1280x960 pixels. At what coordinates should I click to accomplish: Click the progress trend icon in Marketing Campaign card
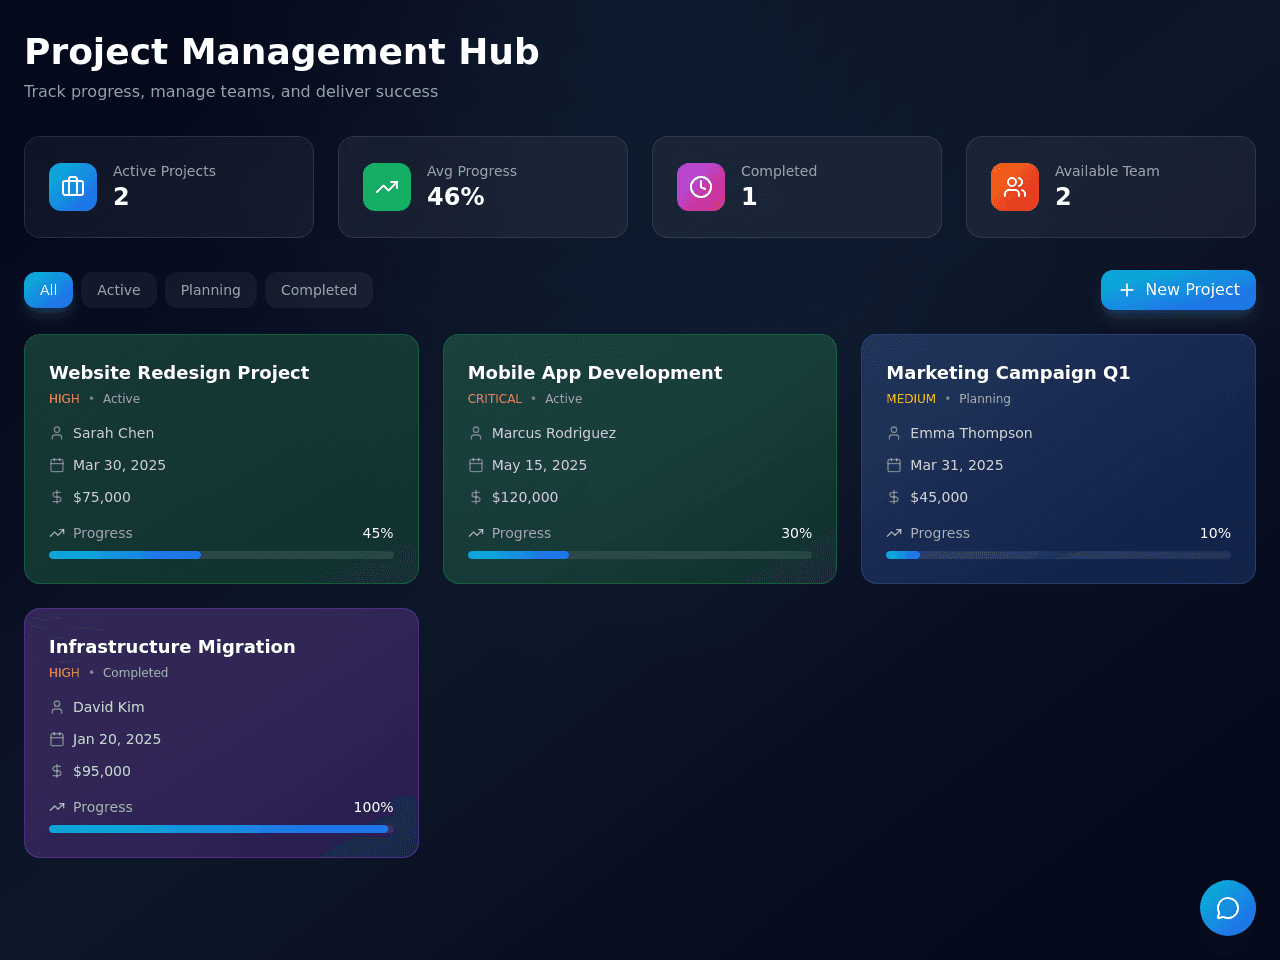coord(894,533)
